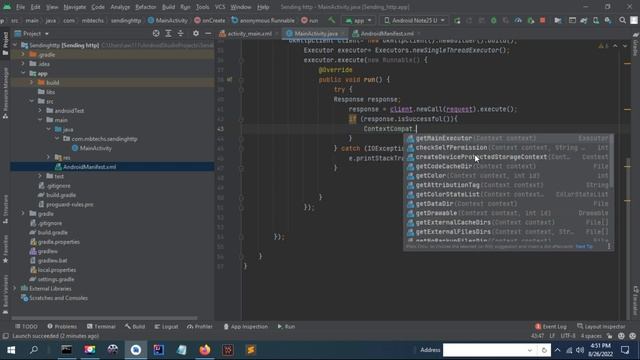The height and width of the screenshot is (360, 640).
Task: Click 4 spaces indent setting in status bar
Action: (591, 336)
